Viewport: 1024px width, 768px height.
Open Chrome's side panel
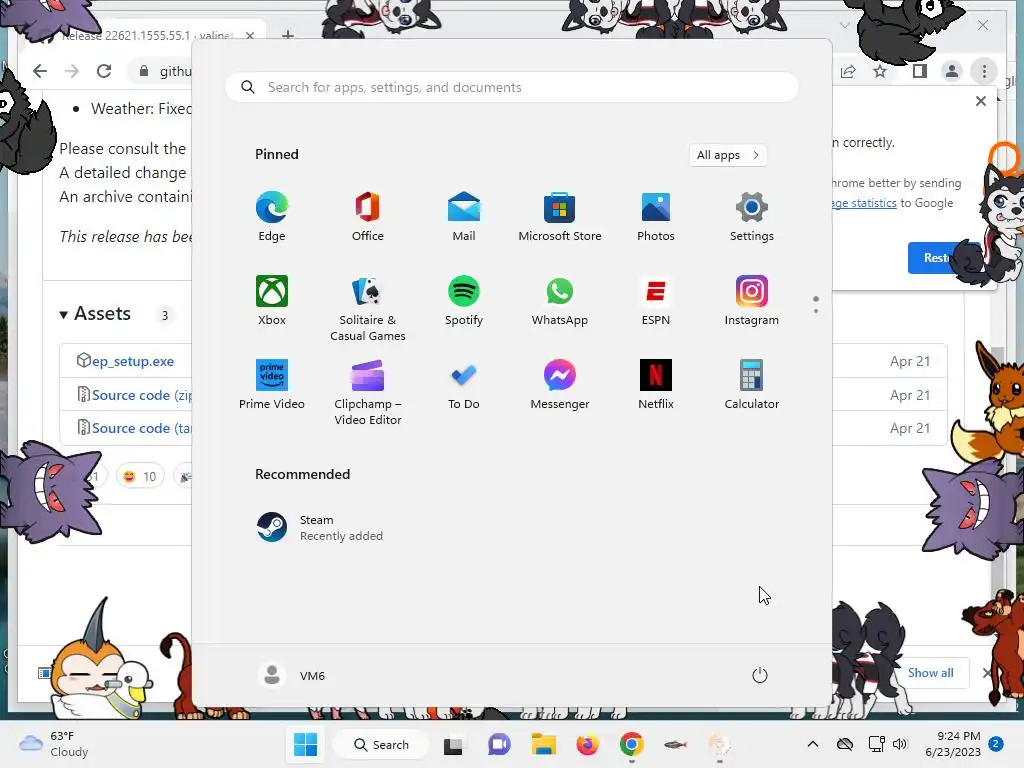[920, 71]
